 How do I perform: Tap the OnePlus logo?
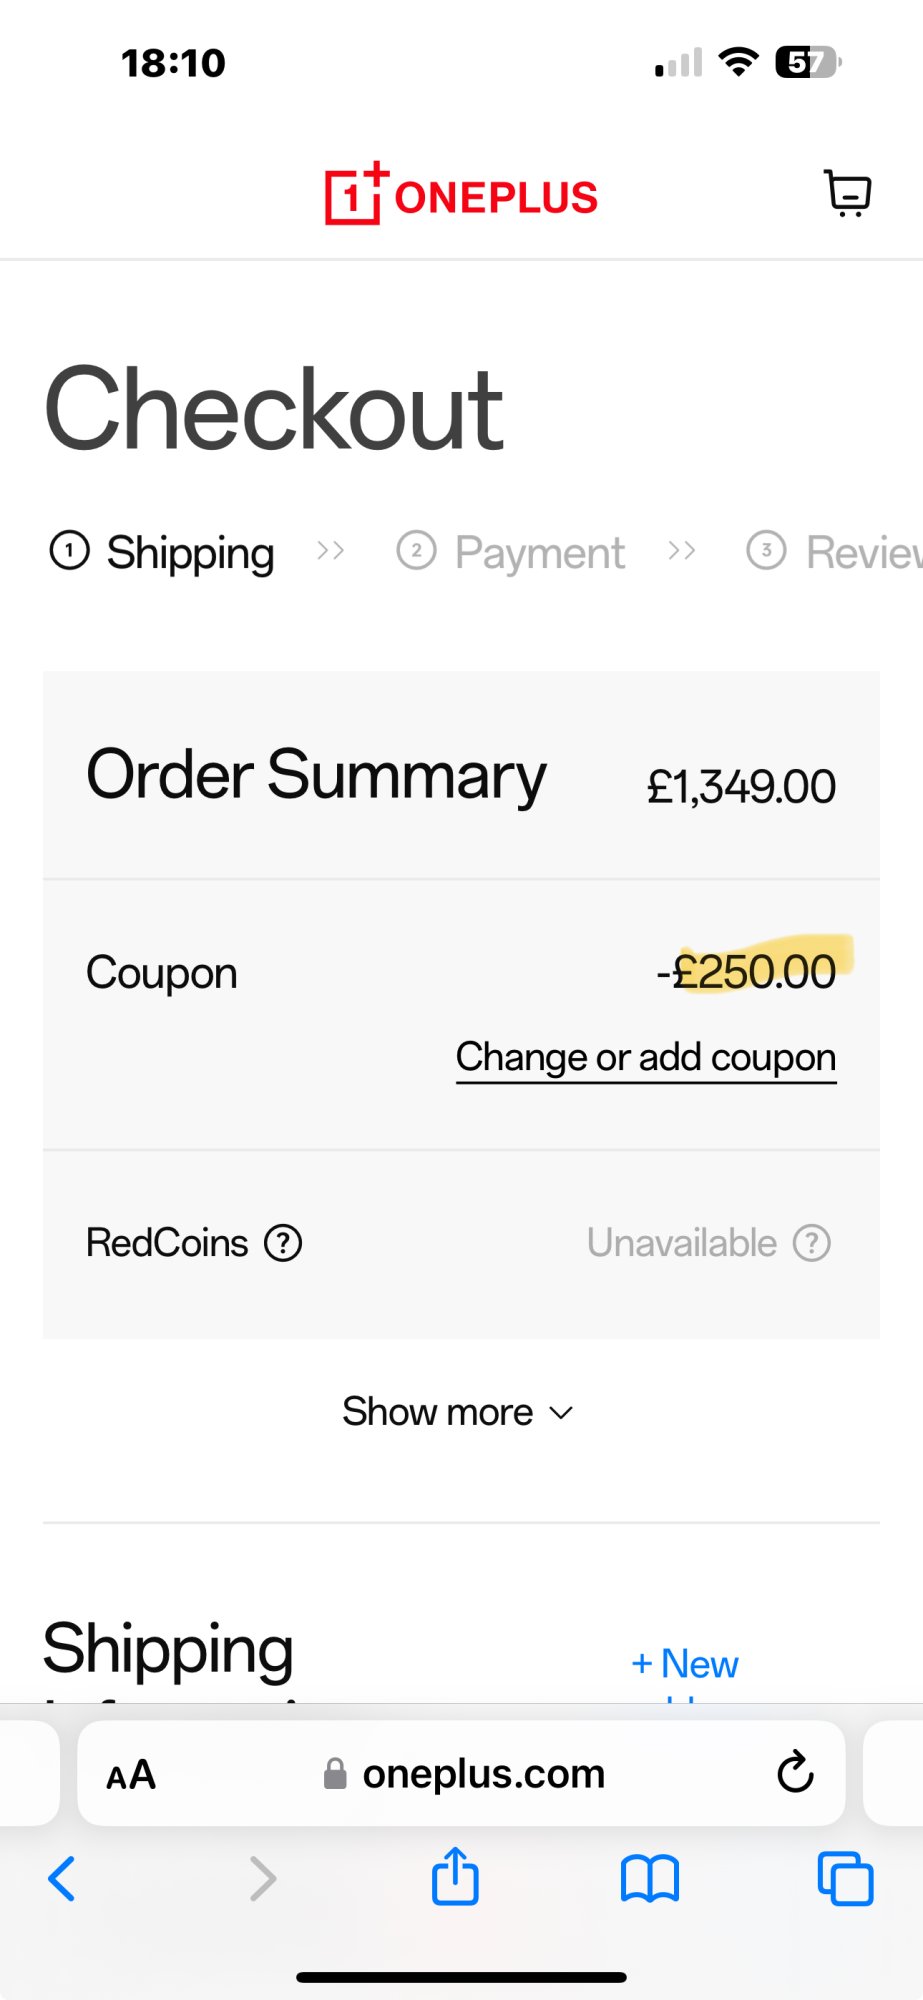461,194
